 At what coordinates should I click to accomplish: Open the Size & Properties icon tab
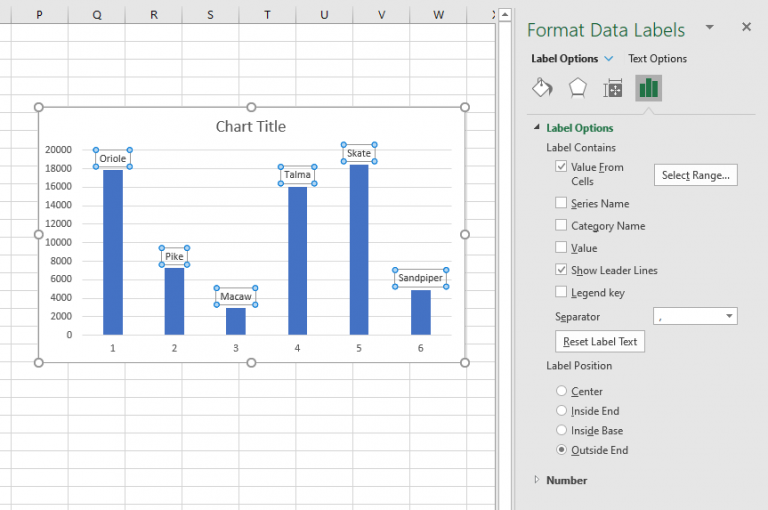tap(613, 88)
